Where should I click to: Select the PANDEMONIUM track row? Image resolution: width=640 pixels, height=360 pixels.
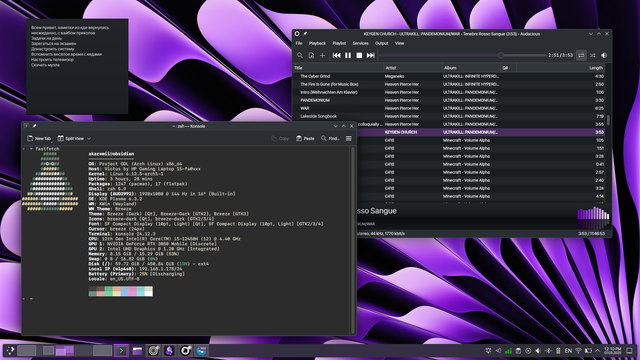tap(449, 100)
